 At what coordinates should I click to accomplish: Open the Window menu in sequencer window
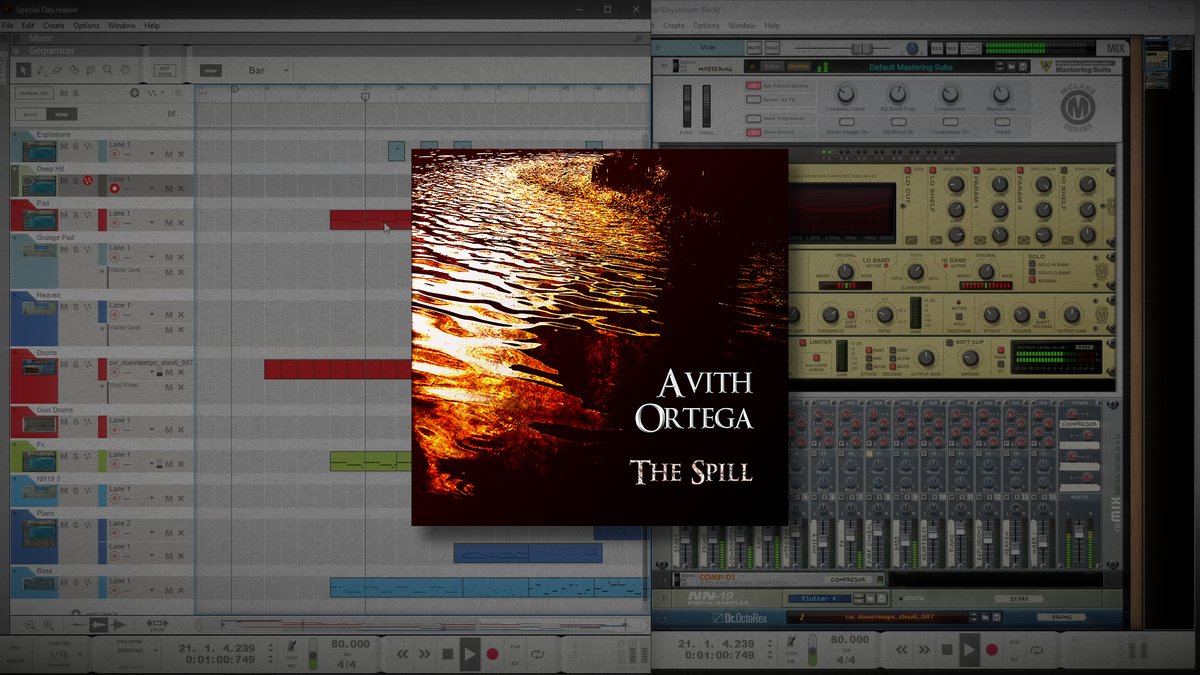(122, 25)
